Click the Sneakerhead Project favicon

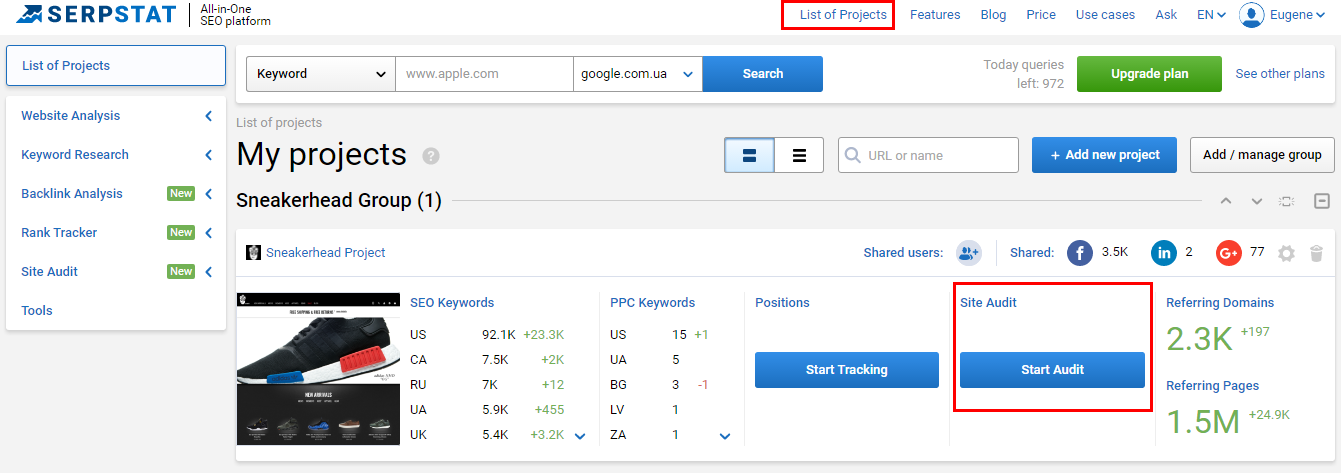tap(254, 253)
